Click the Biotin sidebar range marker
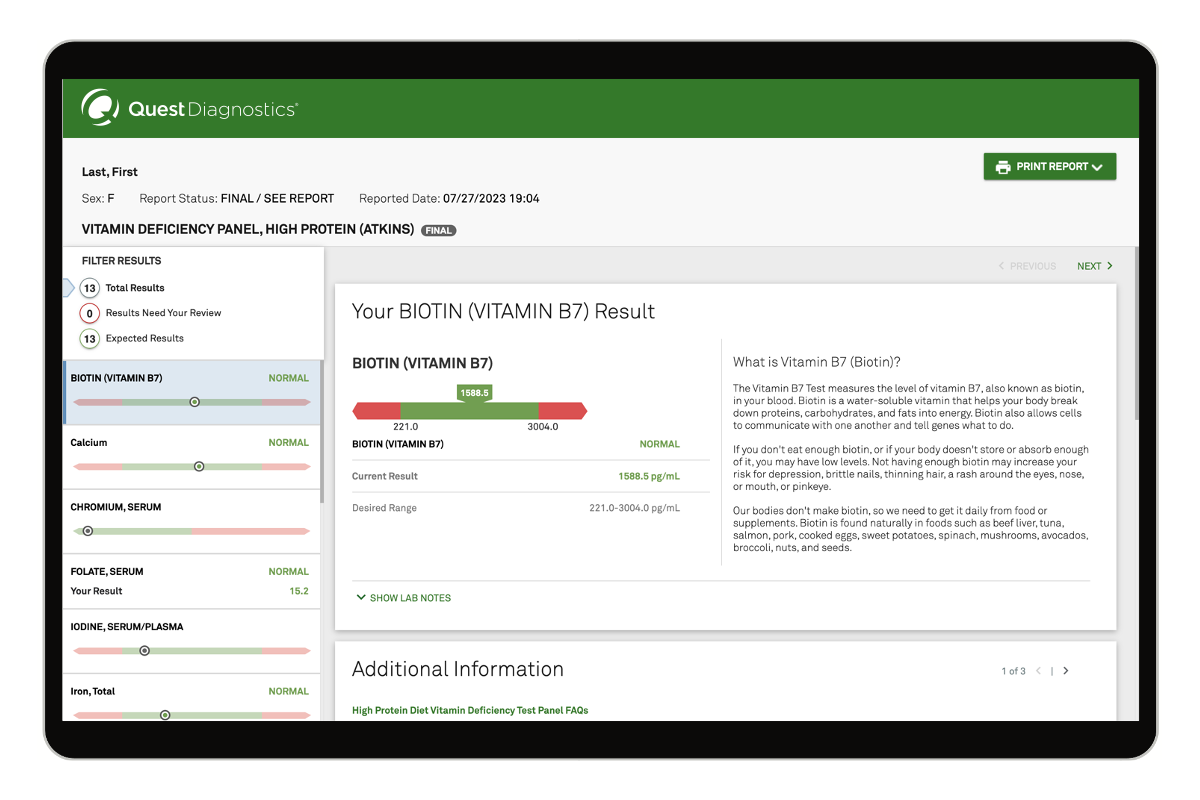1200x800 pixels. click(x=195, y=402)
